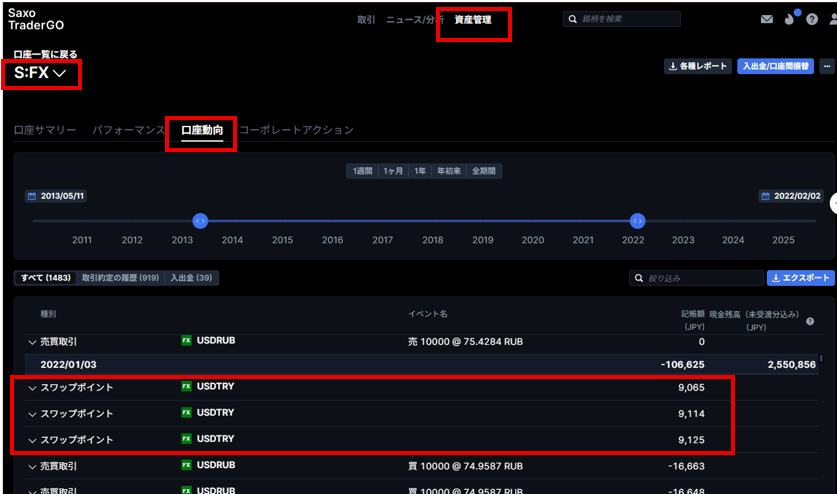The image size is (837, 494).
Task: Click the 絞り込み filter input field
Action: click(697, 278)
